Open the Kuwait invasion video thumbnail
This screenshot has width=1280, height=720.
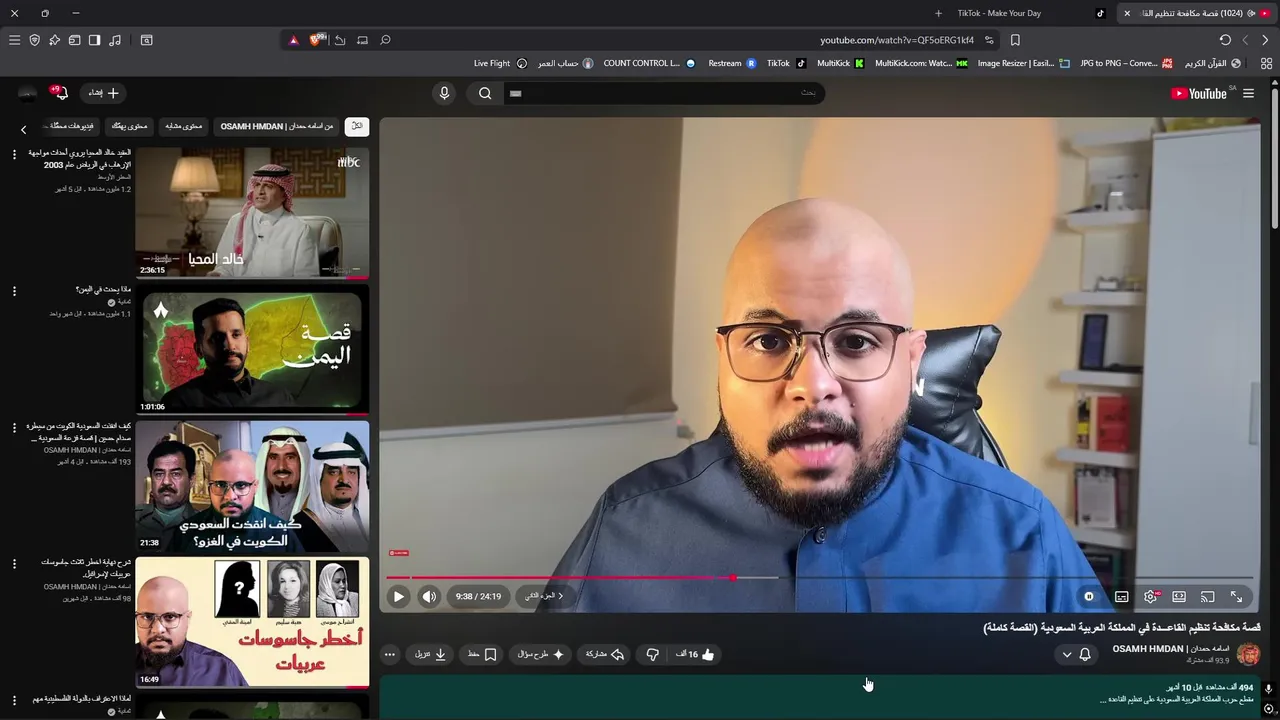pos(252,485)
